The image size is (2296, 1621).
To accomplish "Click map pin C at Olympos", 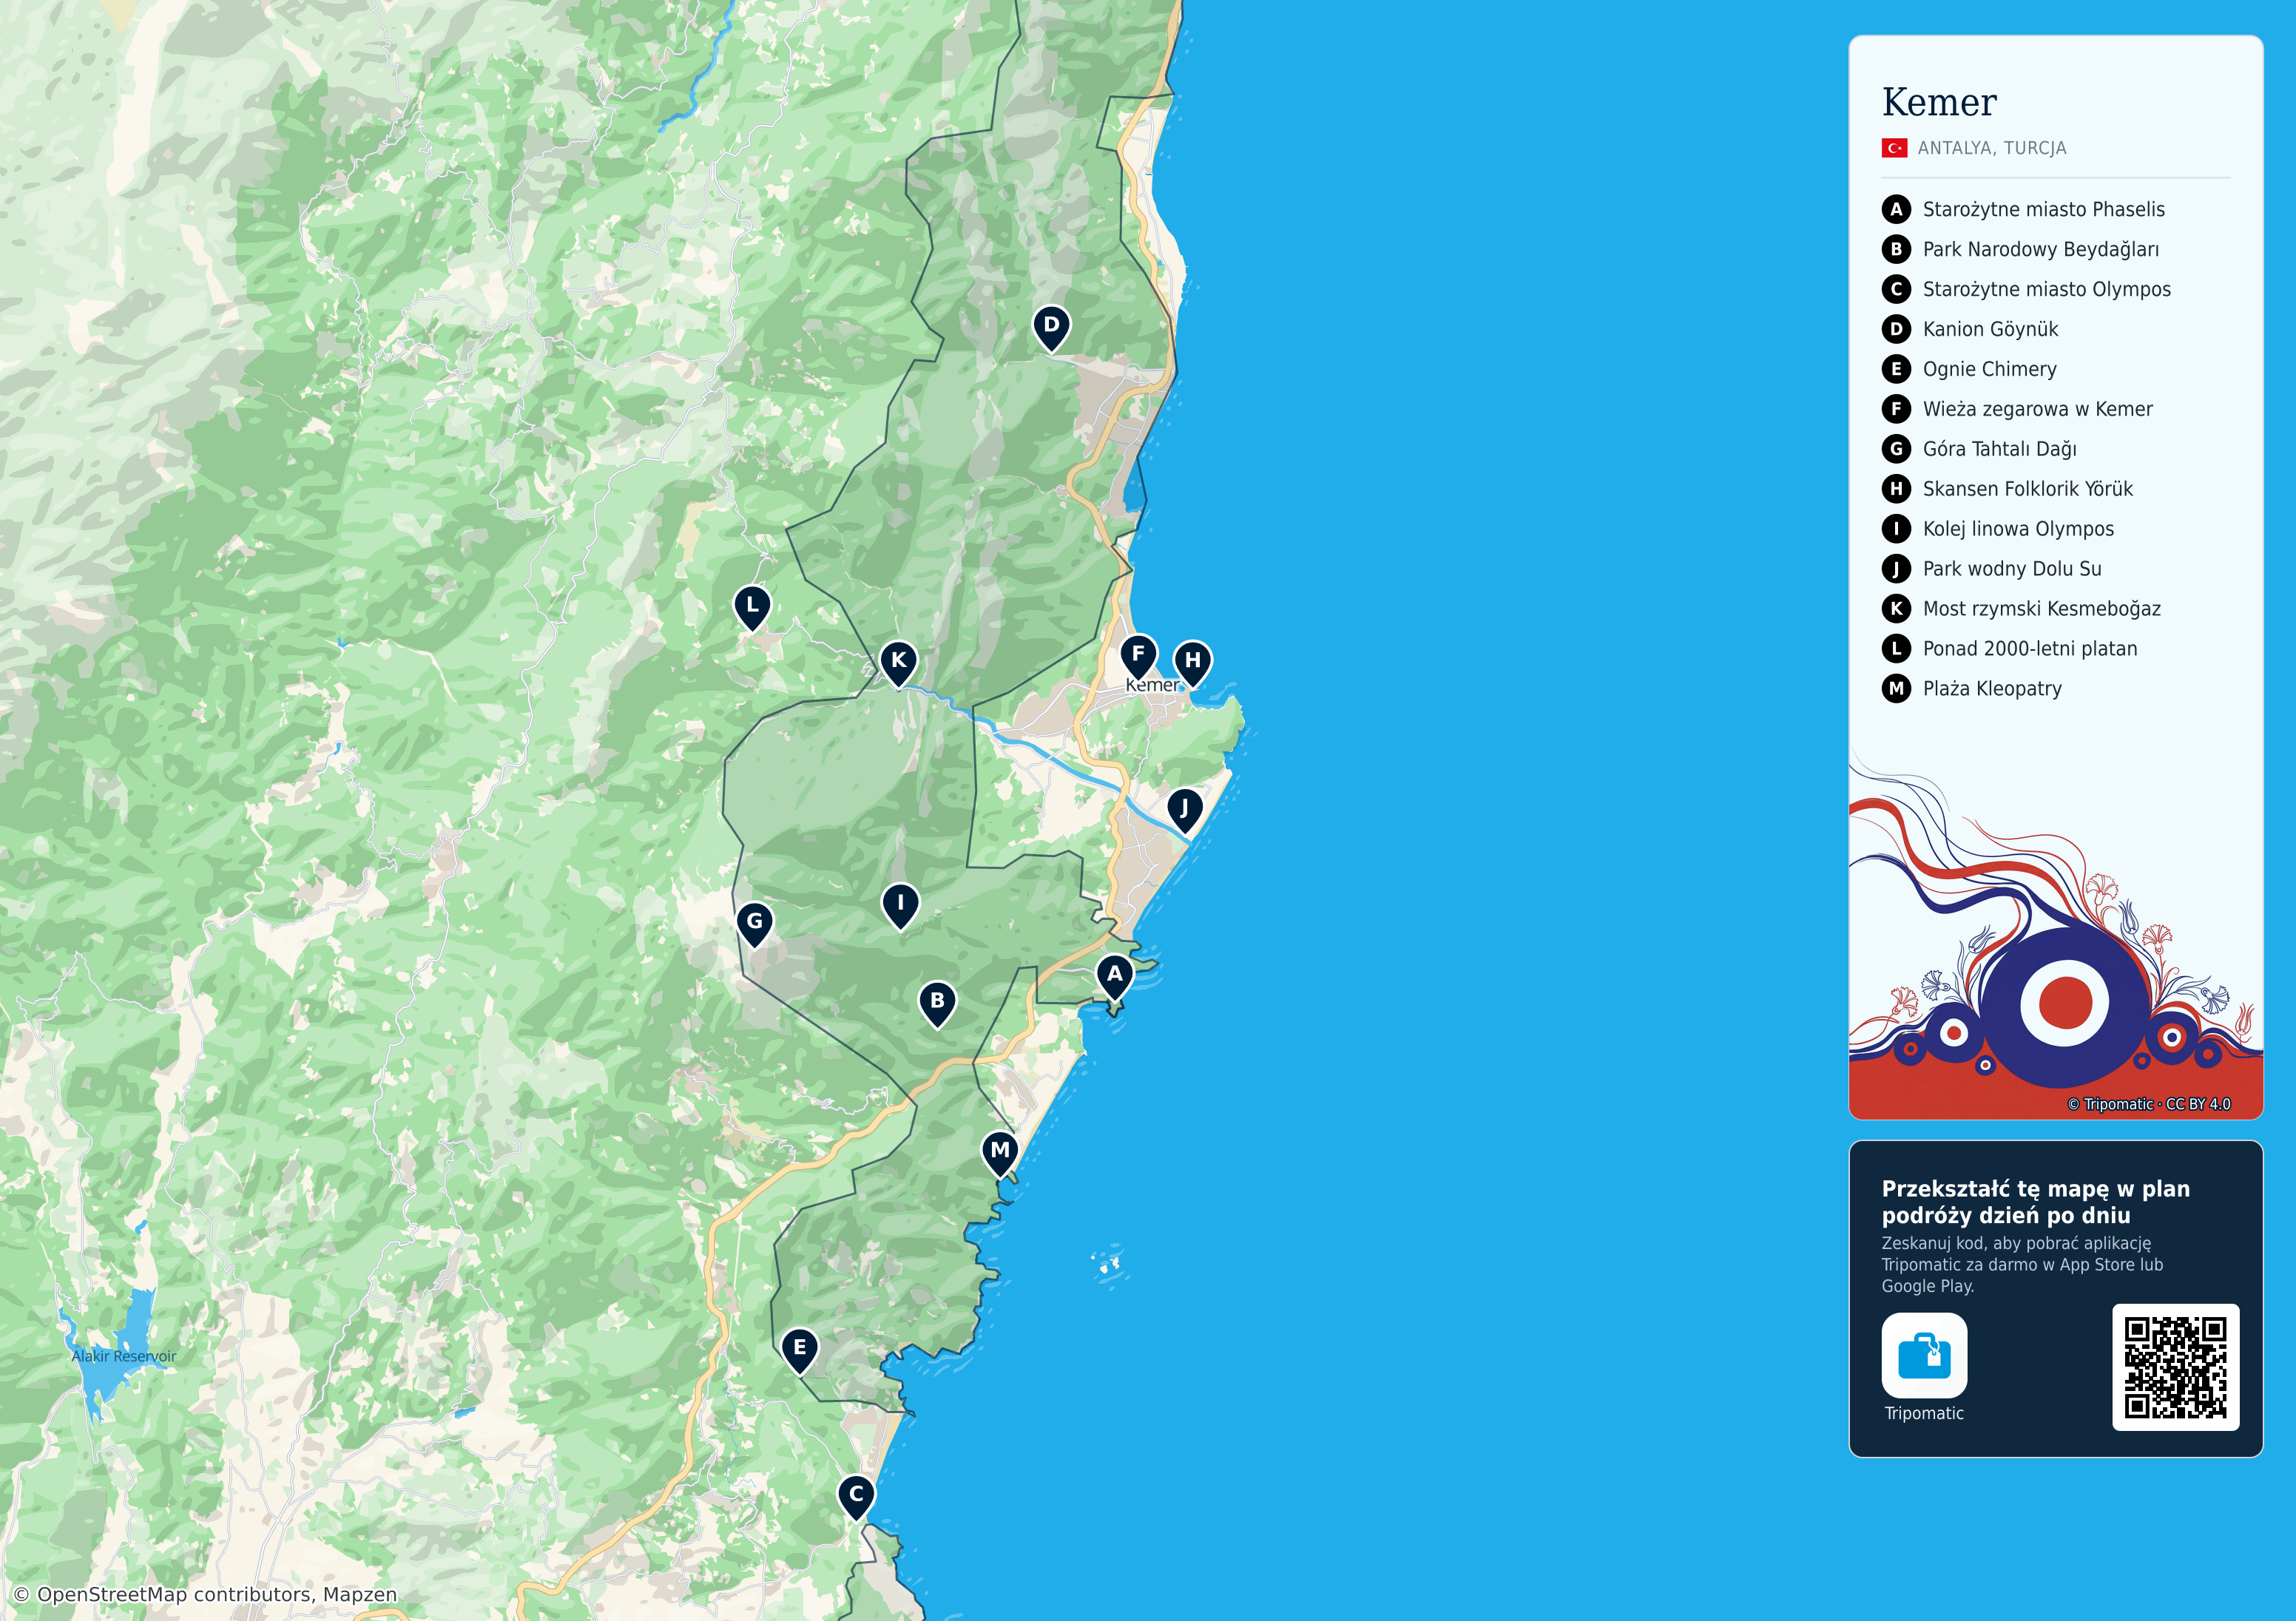I will click(x=856, y=1496).
